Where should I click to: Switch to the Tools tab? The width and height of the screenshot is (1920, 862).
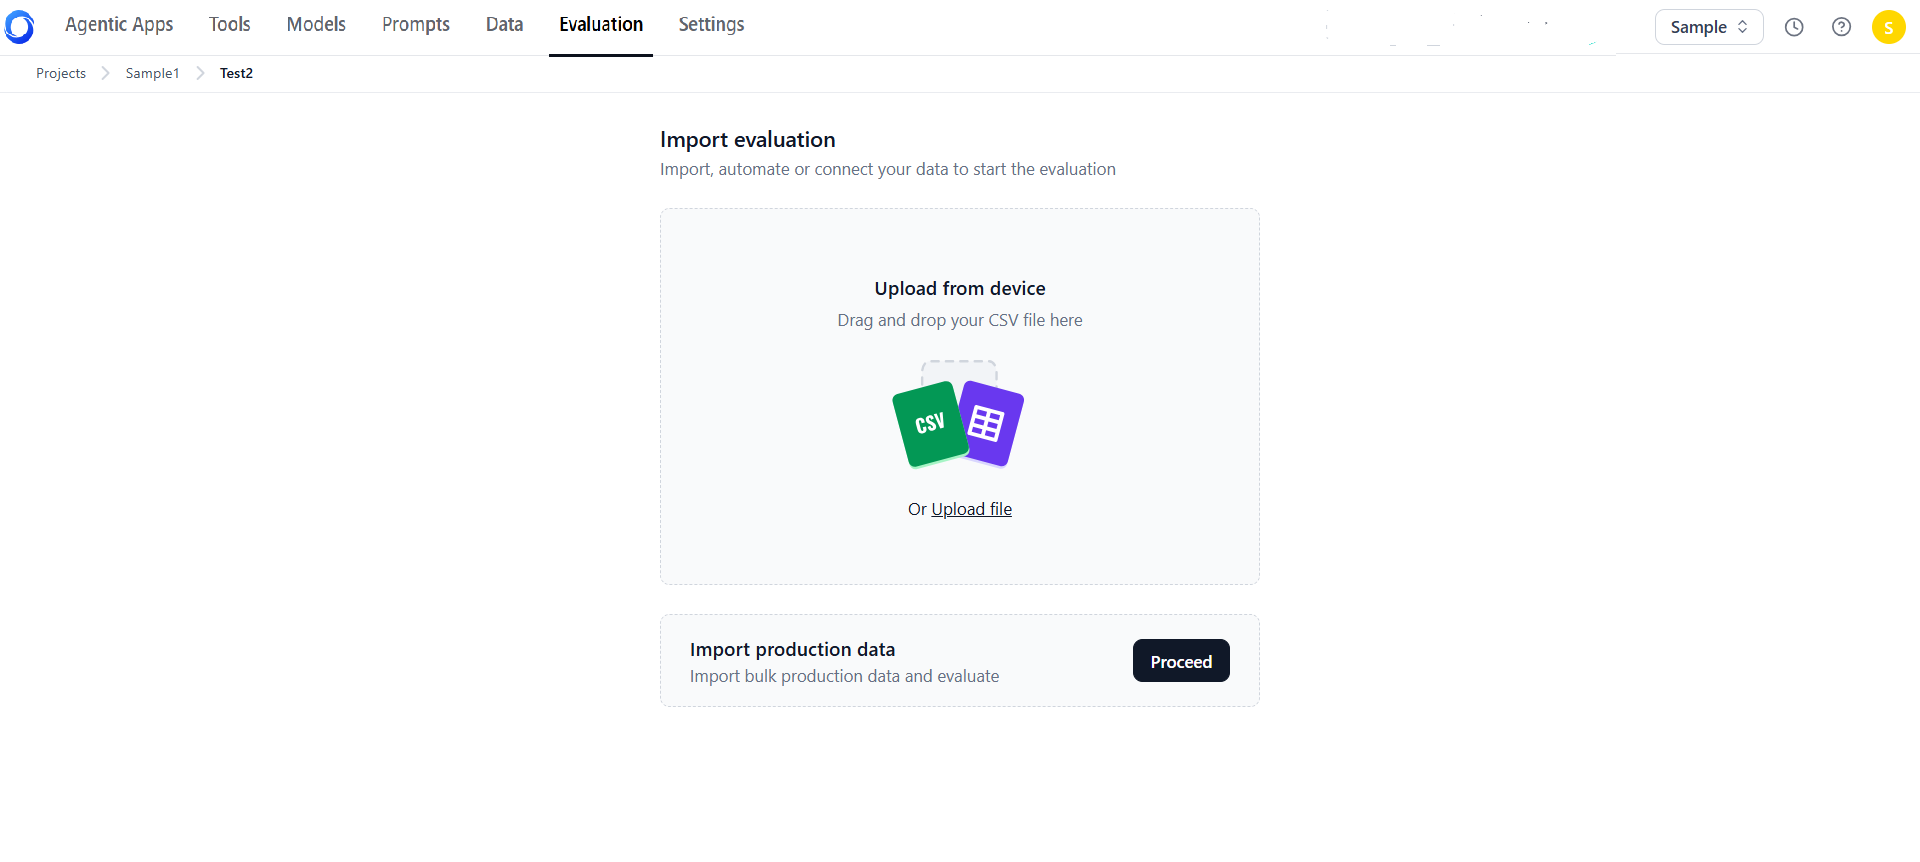pyautogui.click(x=229, y=25)
